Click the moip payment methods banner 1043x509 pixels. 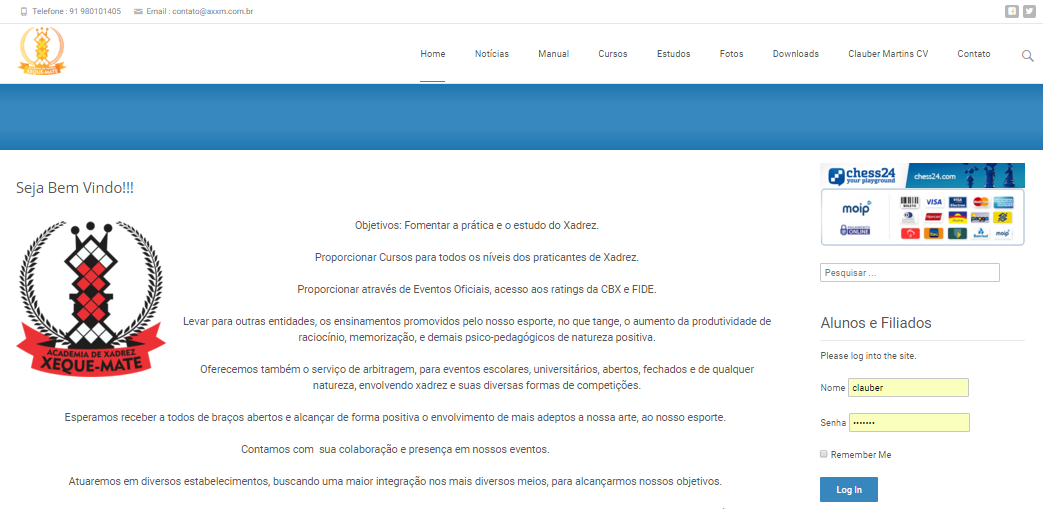922,217
